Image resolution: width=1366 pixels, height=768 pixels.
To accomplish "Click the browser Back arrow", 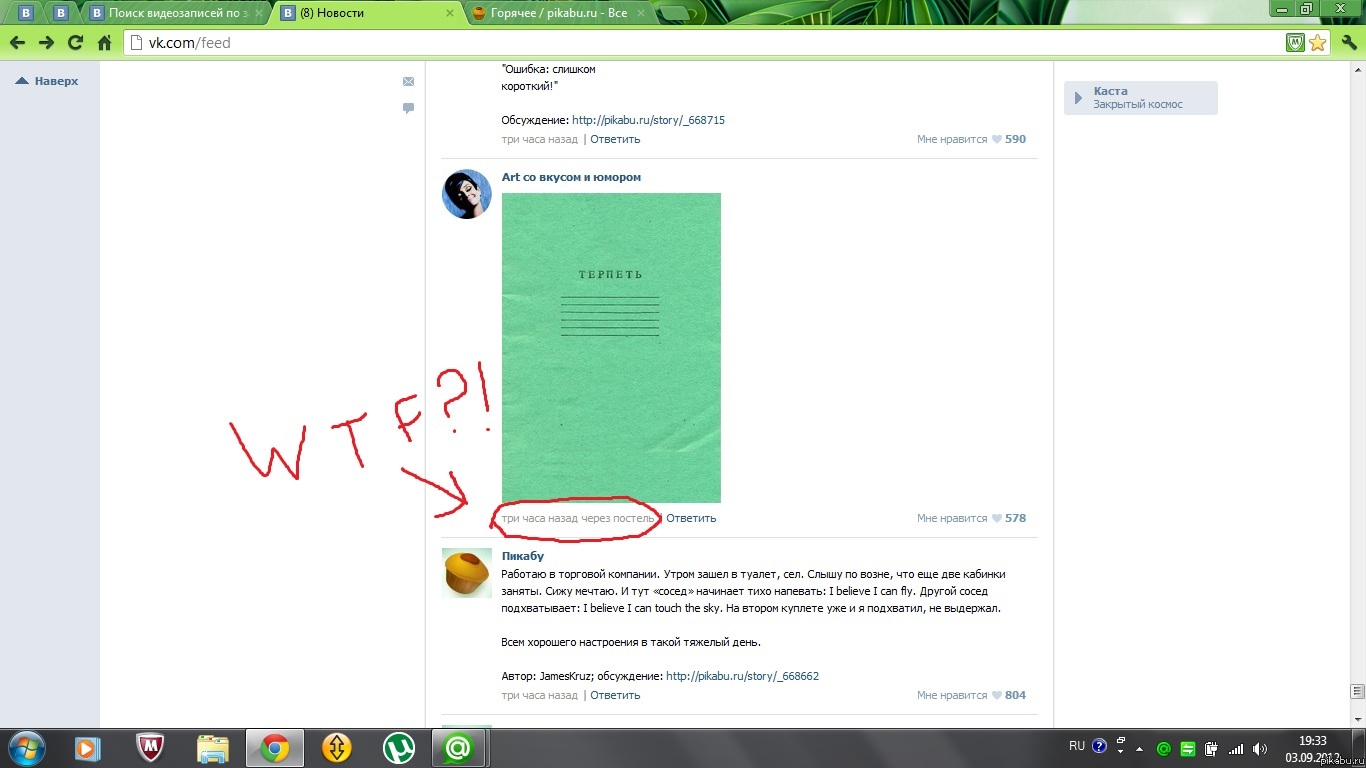I will pos(17,43).
